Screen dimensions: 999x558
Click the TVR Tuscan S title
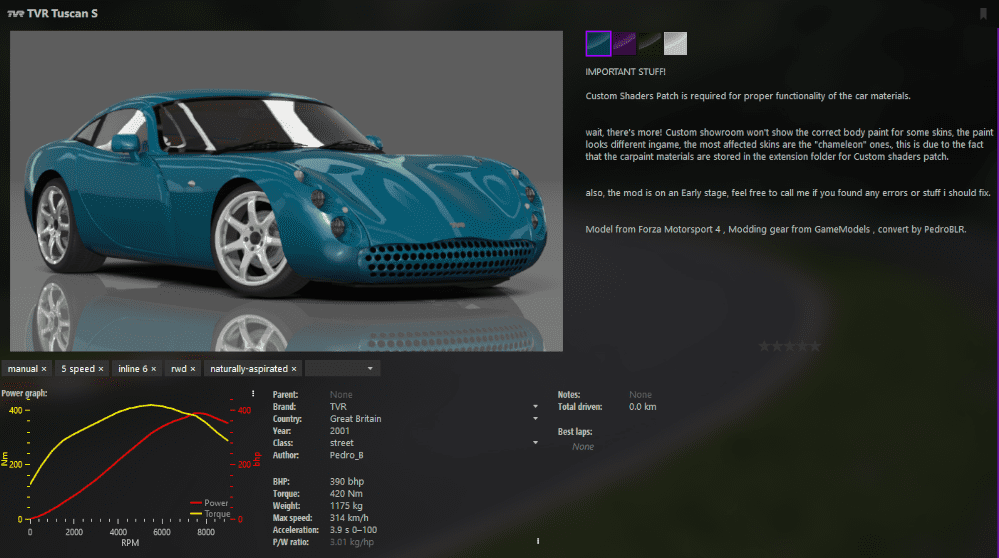pos(62,13)
